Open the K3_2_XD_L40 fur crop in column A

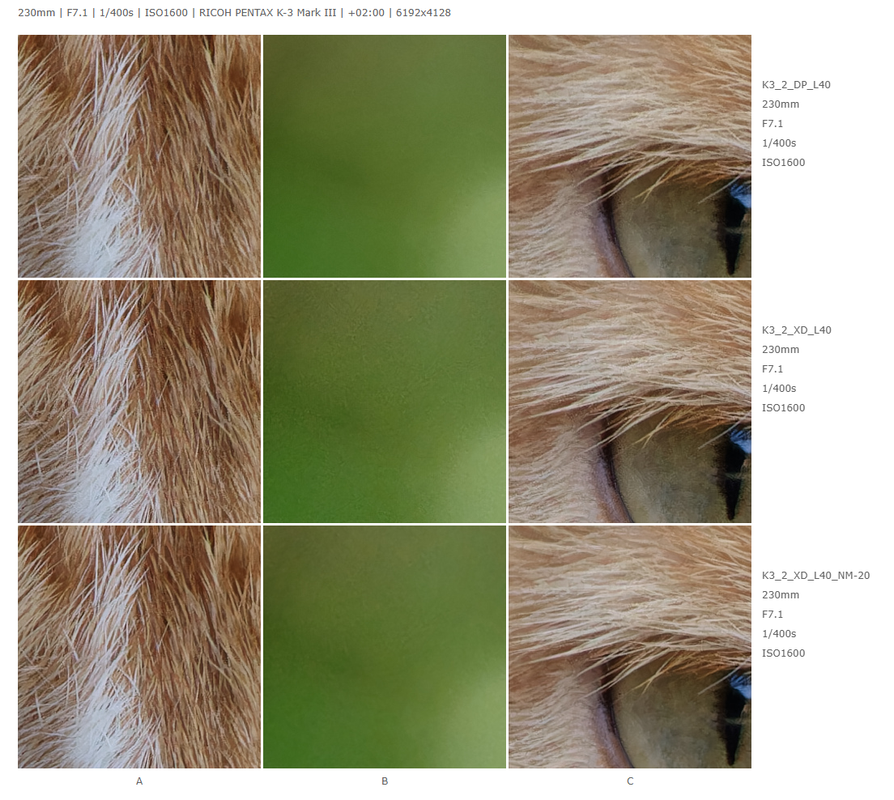pos(139,401)
